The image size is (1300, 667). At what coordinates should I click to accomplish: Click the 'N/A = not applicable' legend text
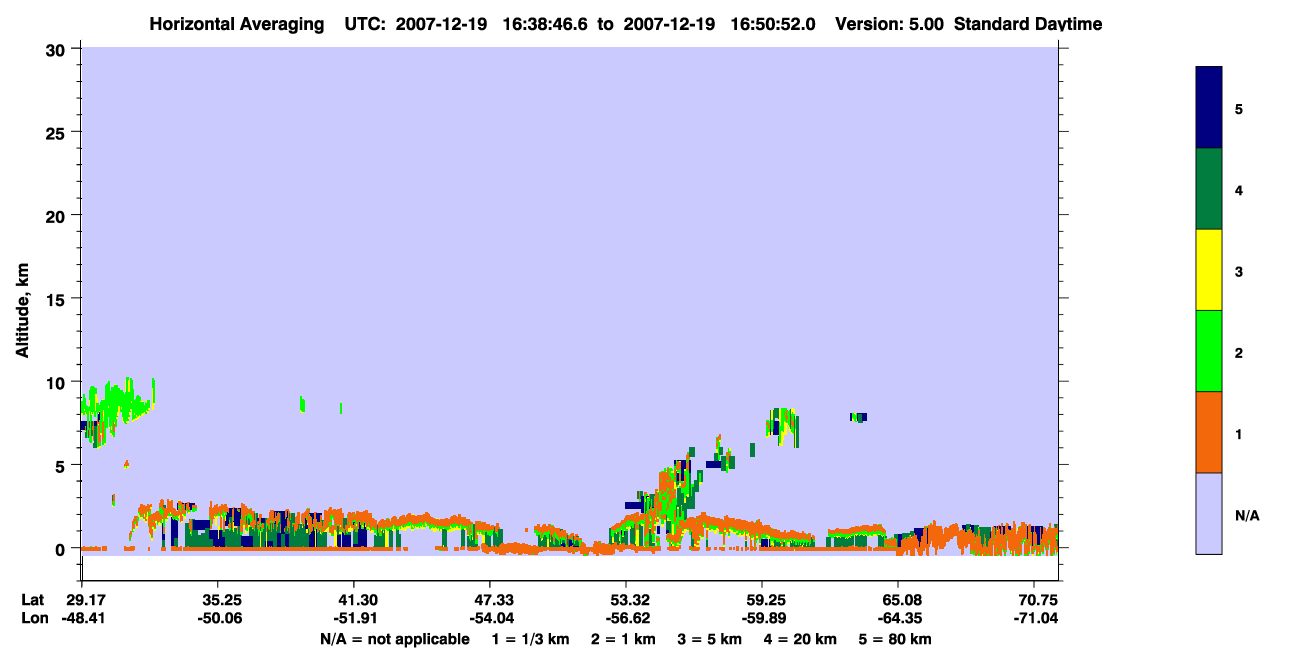click(394, 640)
